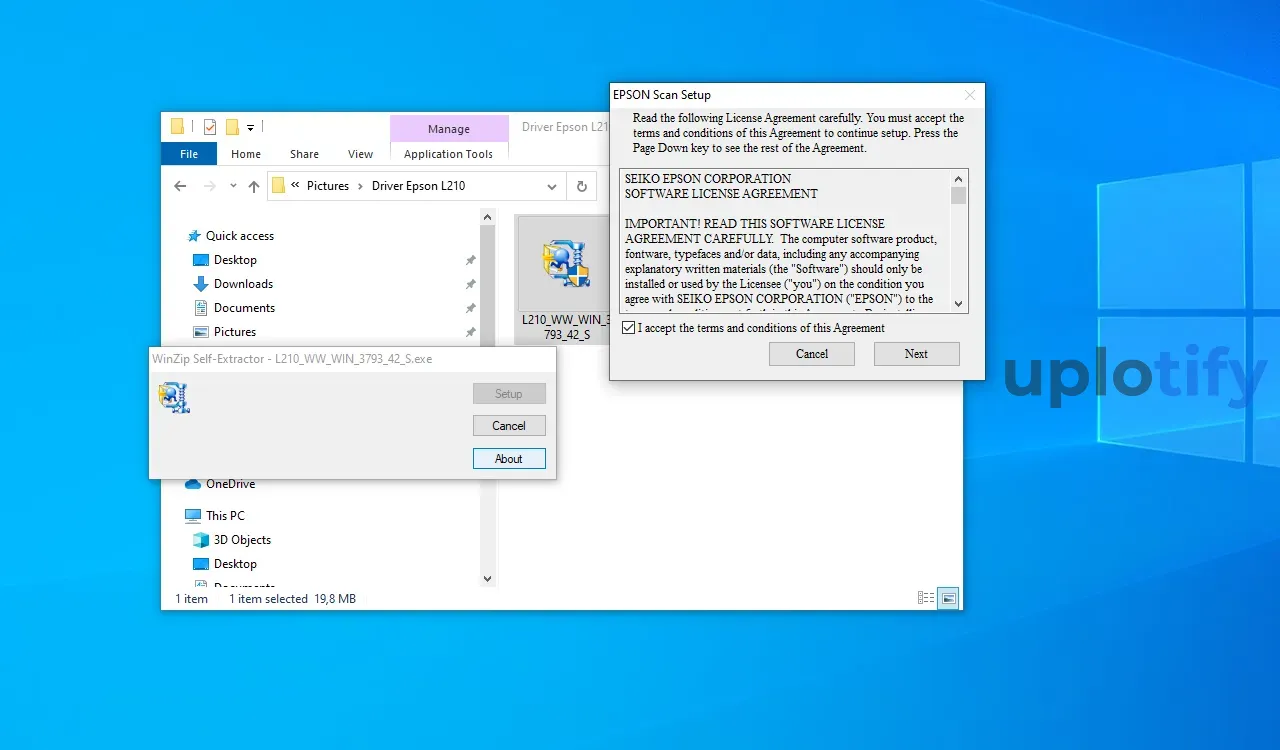Toggle the accept terms and conditions checkbox
The height and width of the screenshot is (750, 1280).
(x=628, y=328)
